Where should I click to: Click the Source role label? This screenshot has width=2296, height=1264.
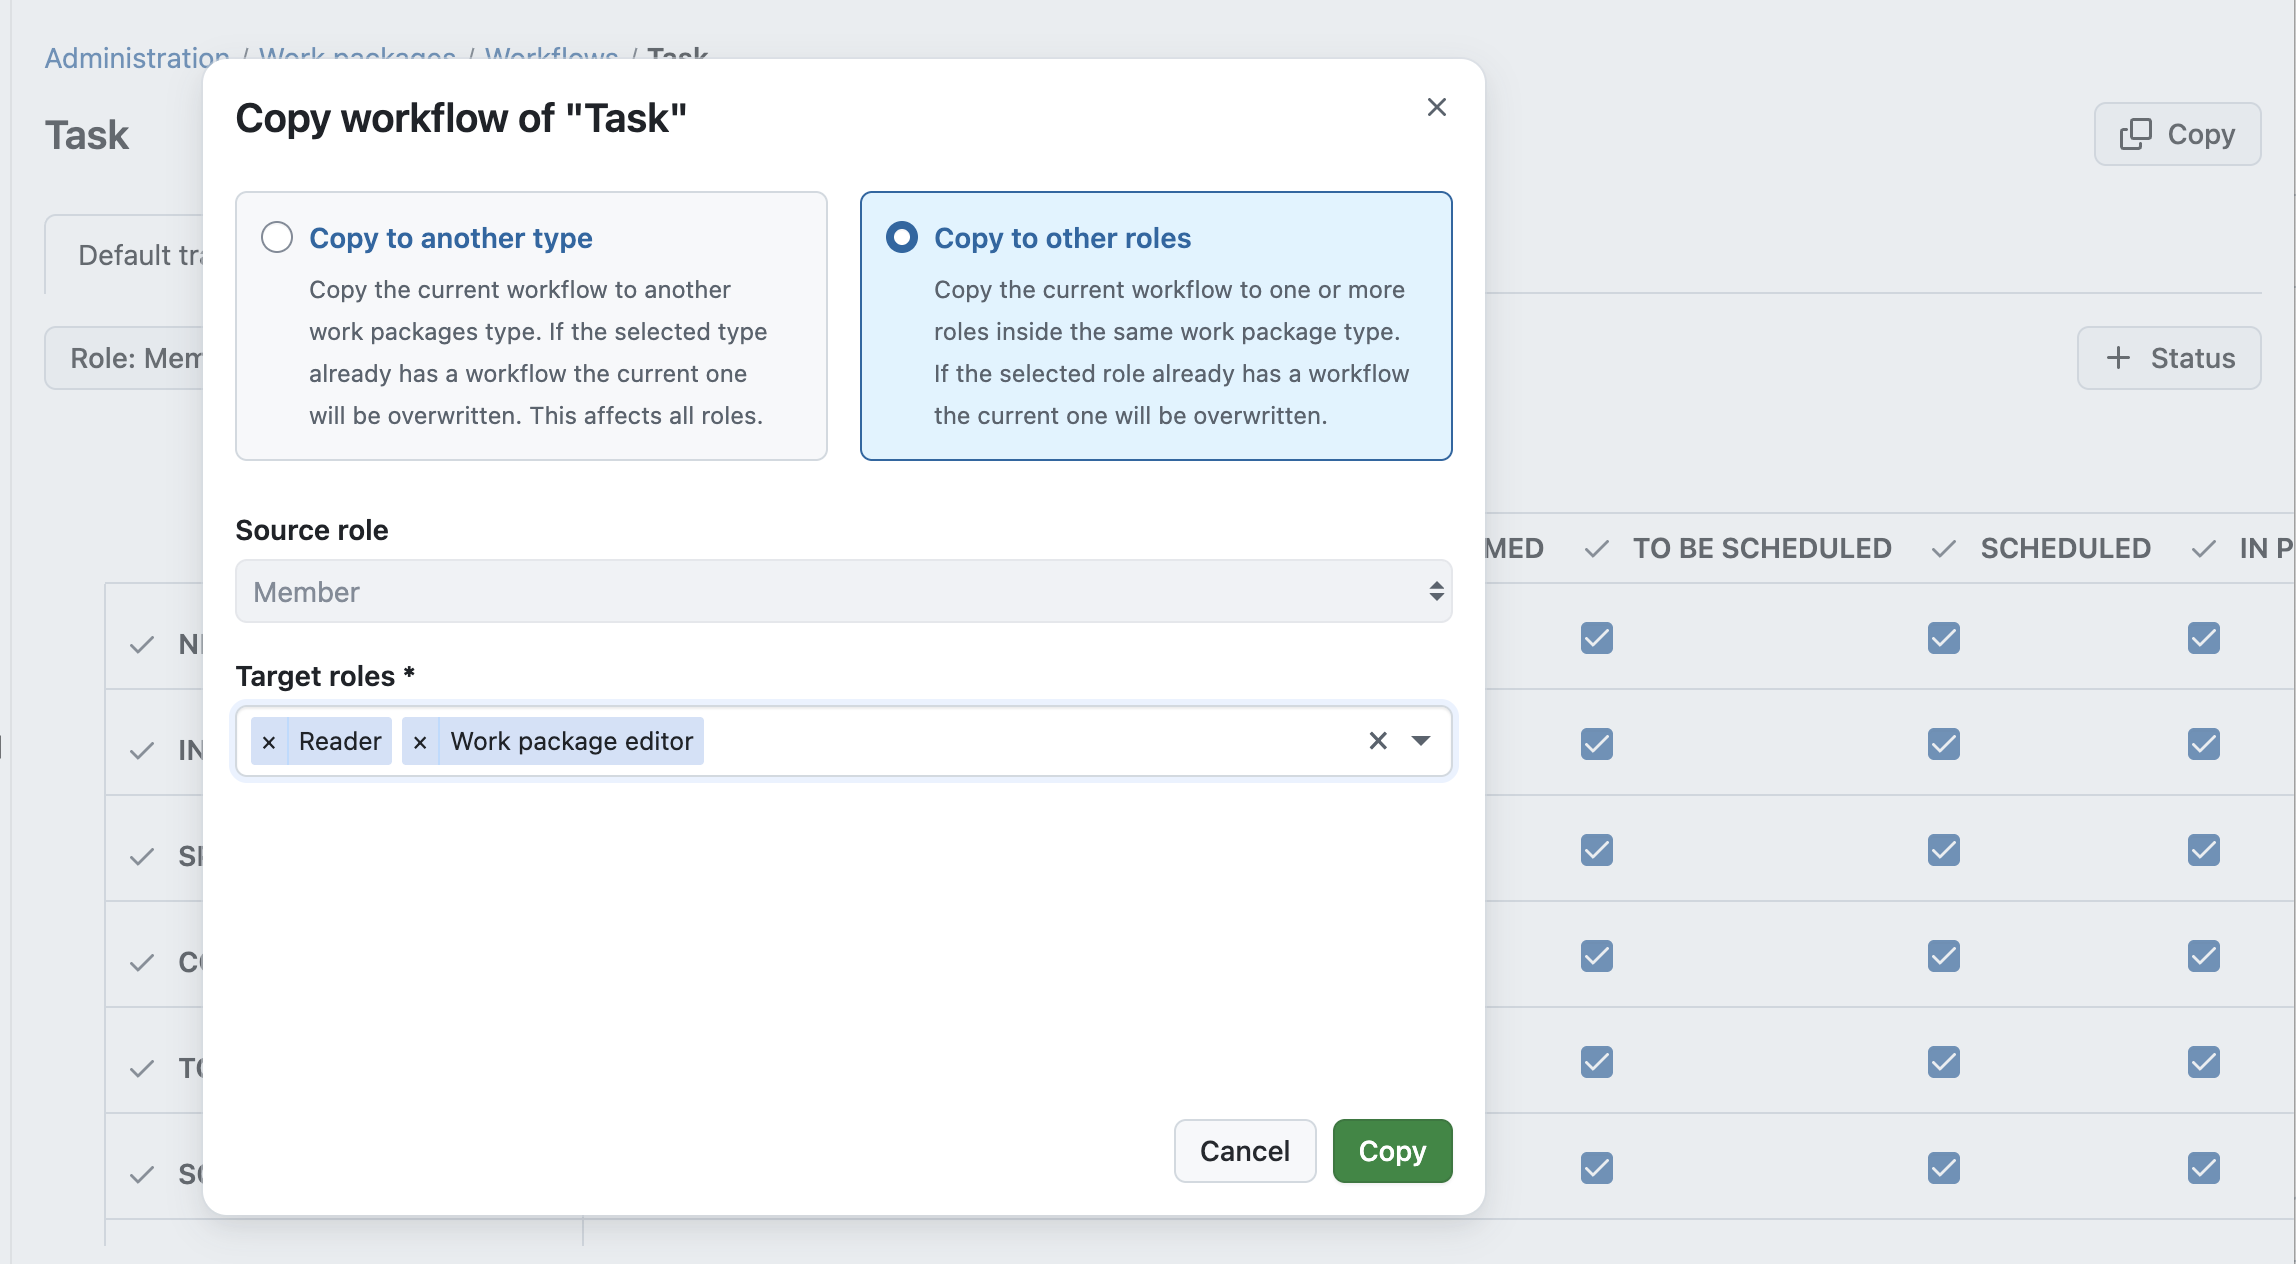312,530
